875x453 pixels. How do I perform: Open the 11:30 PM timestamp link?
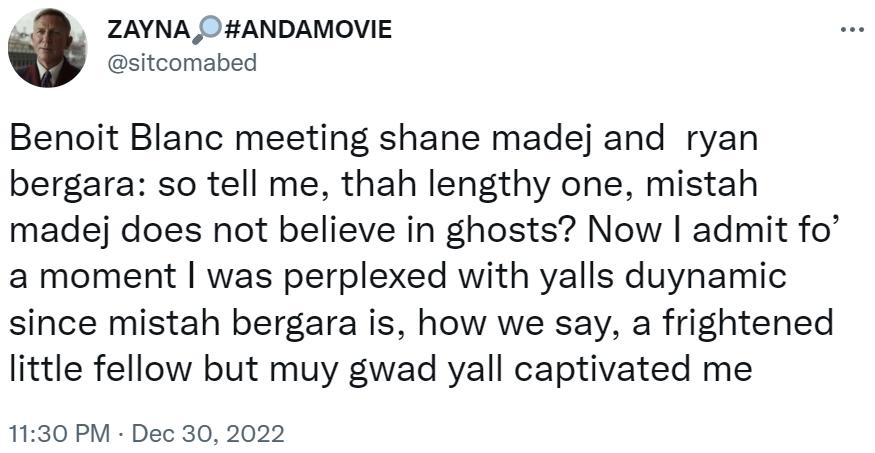58,435
